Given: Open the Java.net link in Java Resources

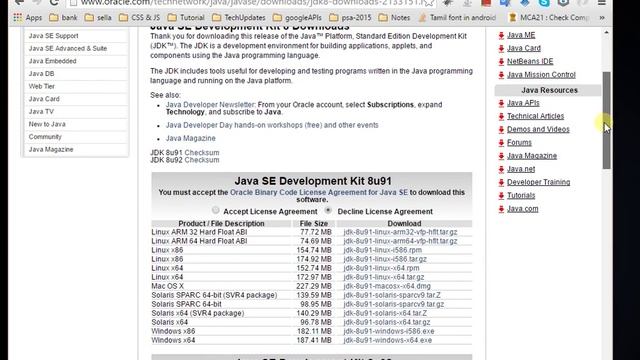Looking at the screenshot, I should 521,169.
